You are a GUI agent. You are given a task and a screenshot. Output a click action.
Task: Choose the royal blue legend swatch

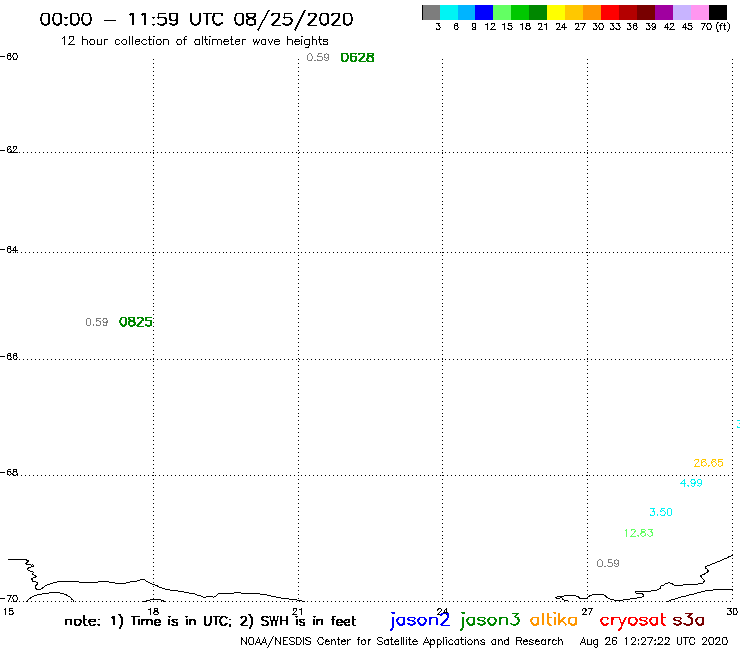485,12
